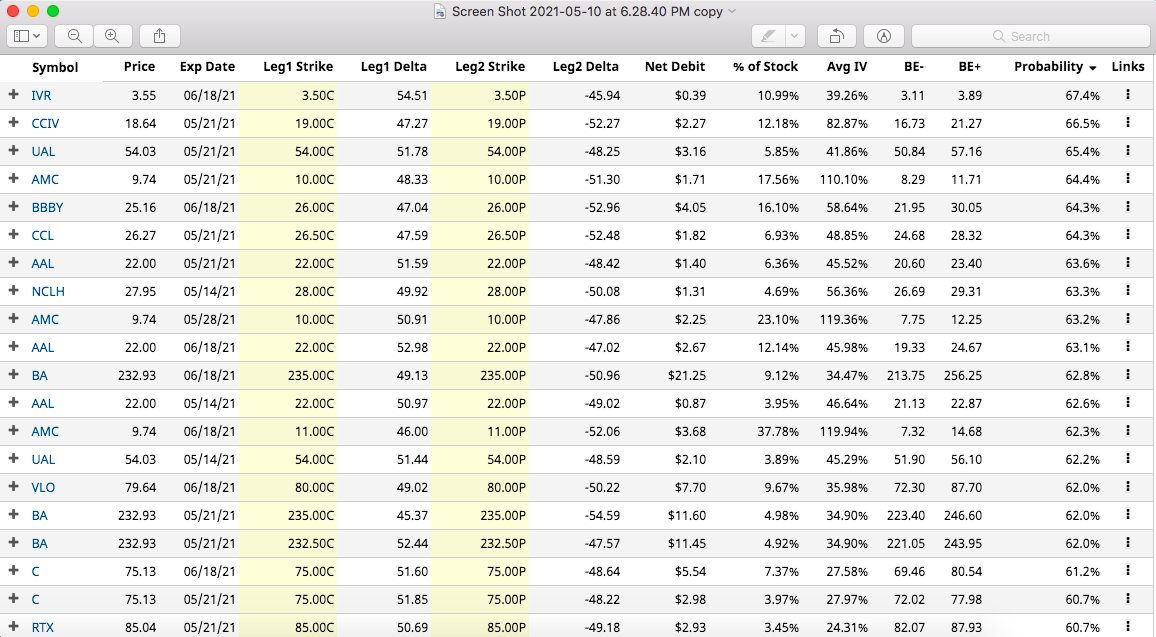Sort table by Symbol column header

[x=55, y=67]
